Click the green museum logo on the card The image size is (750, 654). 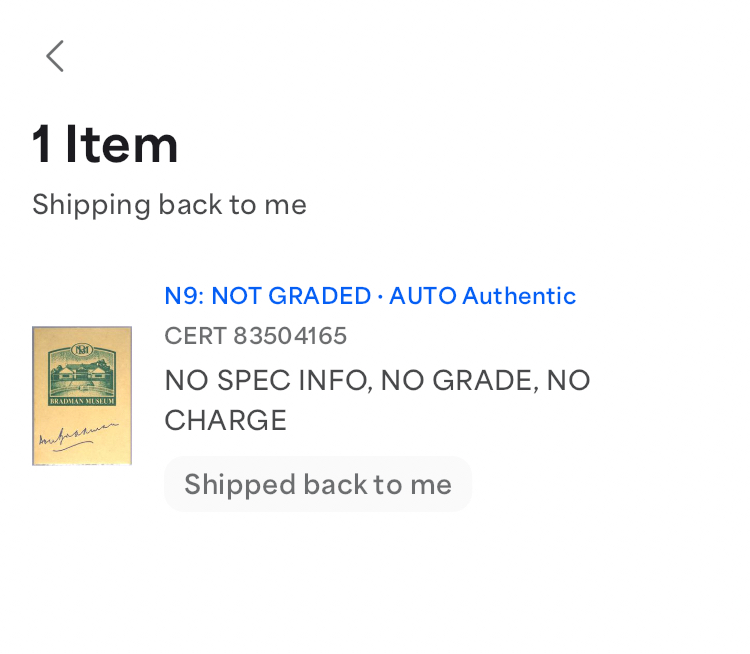click(x=82, y=375)
